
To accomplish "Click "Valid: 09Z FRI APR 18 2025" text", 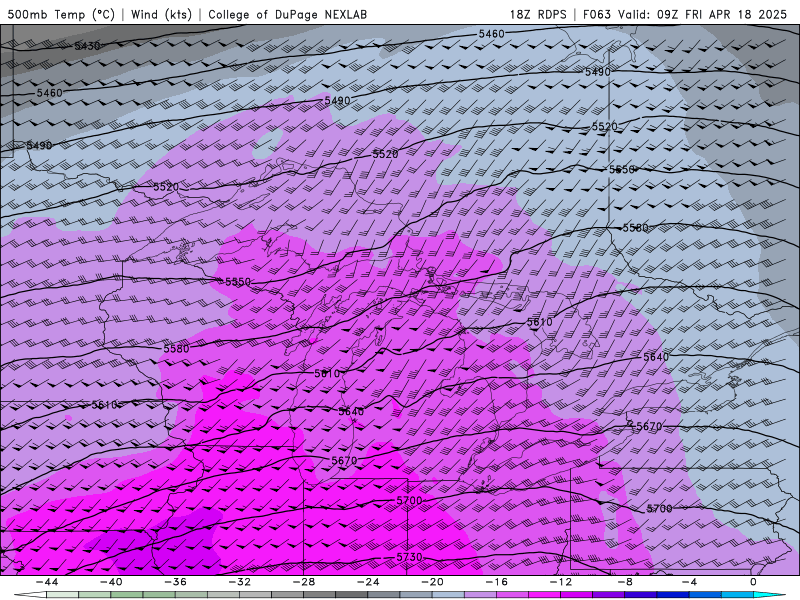I will click(x=703, y=14).
